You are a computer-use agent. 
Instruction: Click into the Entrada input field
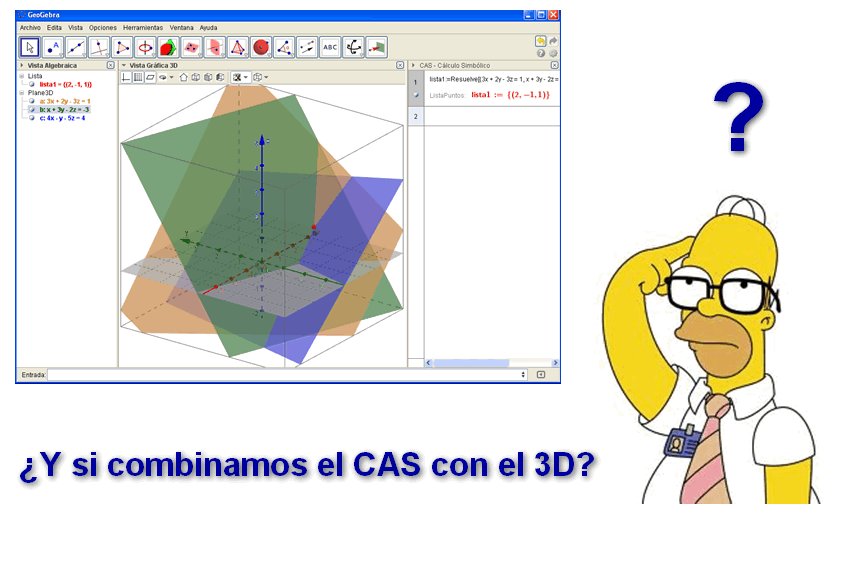point(288,375)
